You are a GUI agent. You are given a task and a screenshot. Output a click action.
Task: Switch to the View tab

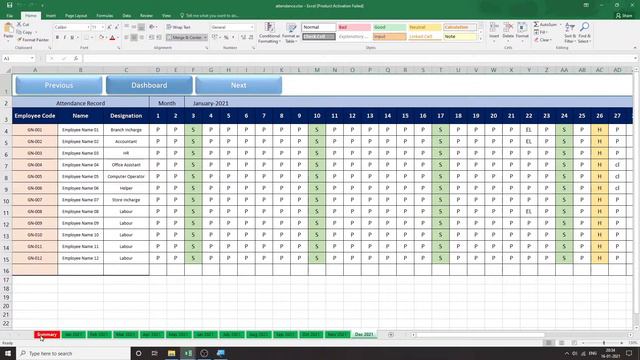point(166,16)
